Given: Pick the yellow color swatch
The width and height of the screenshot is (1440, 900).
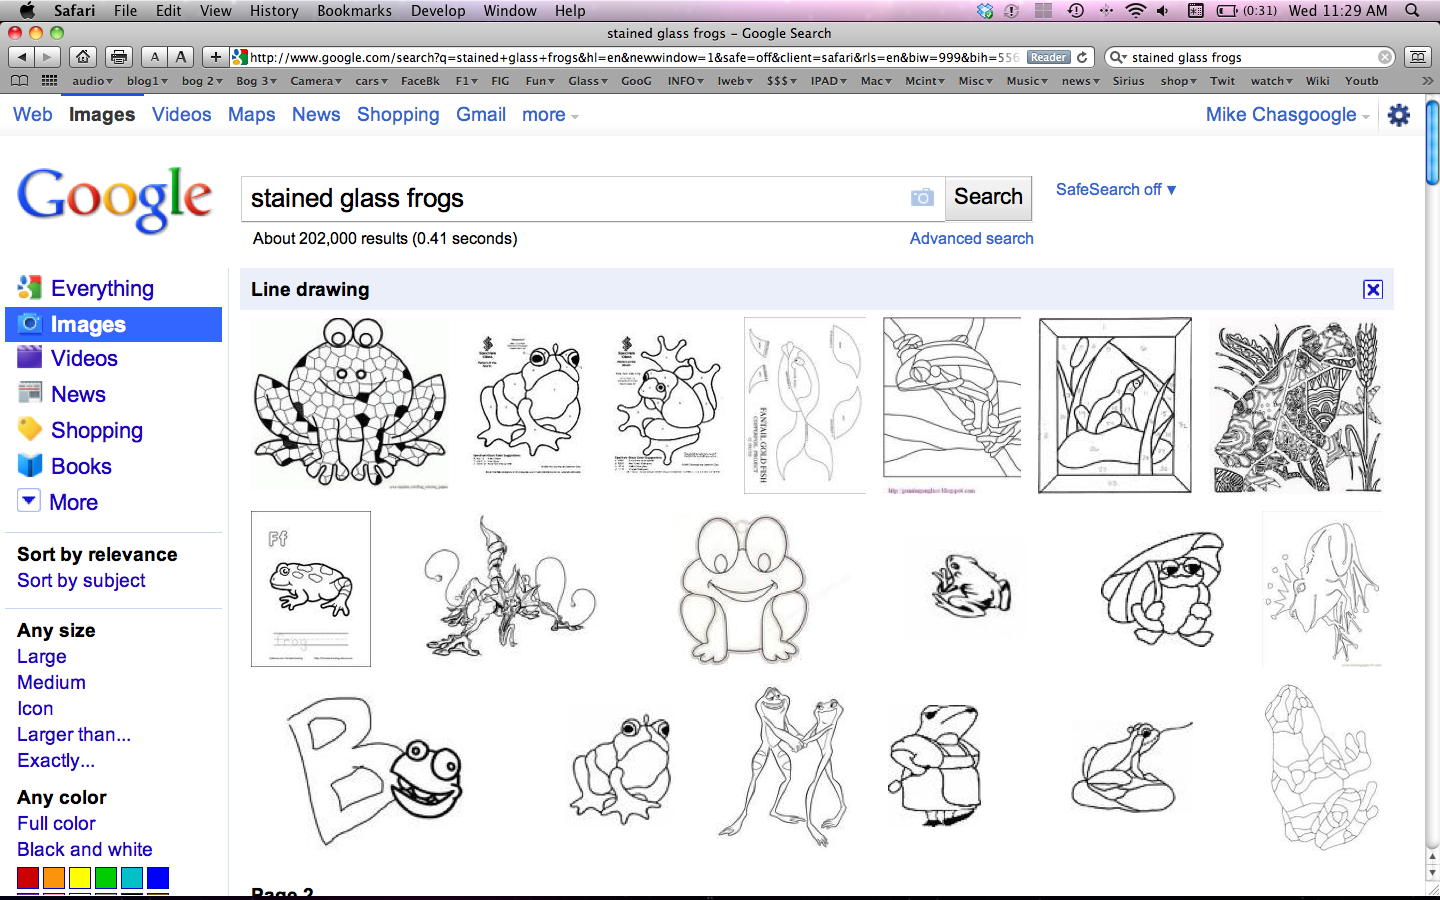Looking at the screenshot, I should pos(80,878).
